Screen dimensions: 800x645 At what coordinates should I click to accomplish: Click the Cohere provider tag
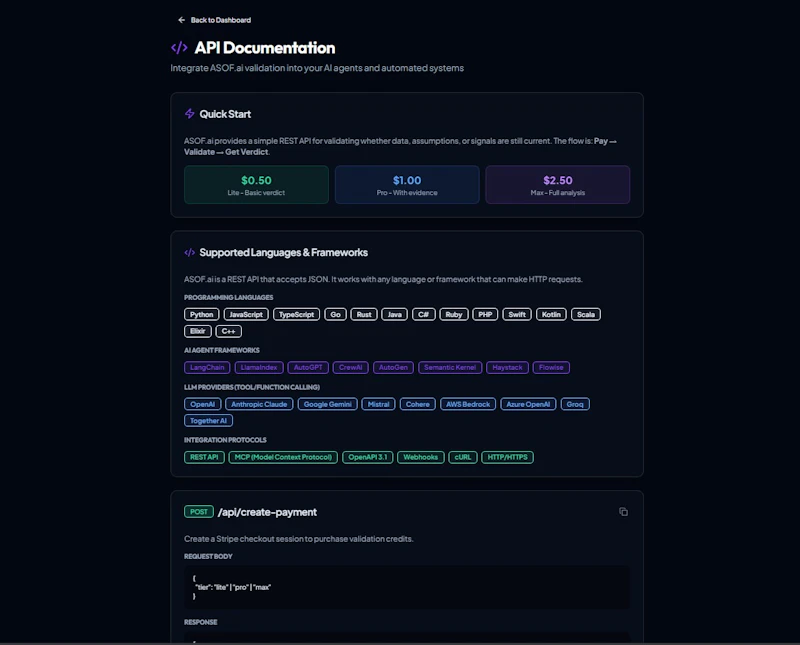point(418,404)
